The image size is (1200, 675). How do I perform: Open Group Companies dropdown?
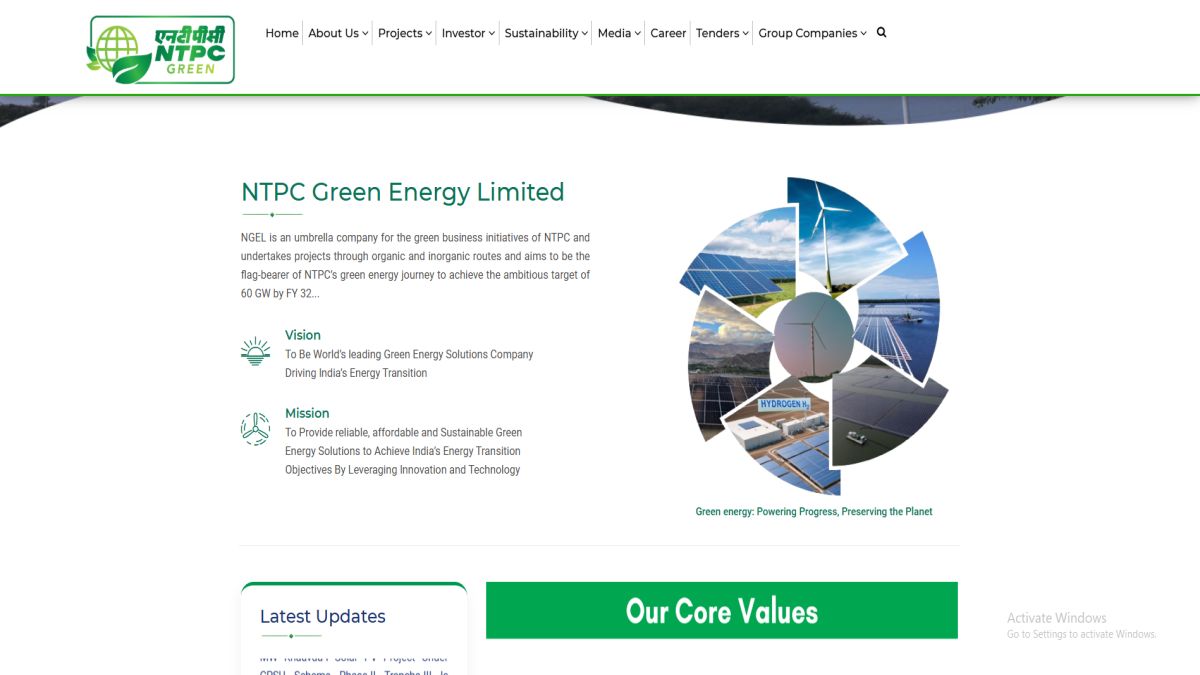(812, 33)
